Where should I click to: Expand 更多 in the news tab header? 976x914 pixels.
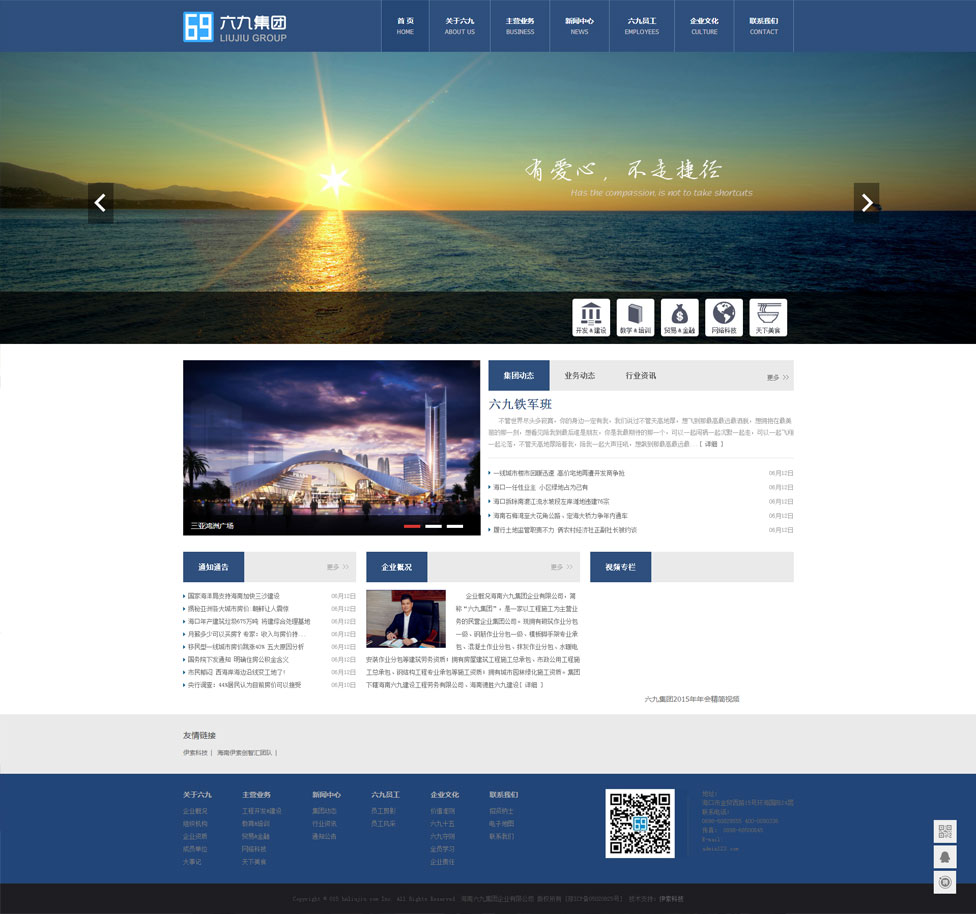click(777, 377)
